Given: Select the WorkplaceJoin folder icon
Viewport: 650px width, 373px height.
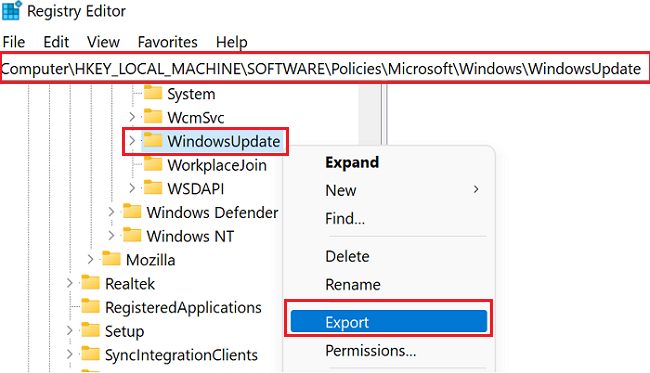Looking at the screenshot, I should (153, 164).
